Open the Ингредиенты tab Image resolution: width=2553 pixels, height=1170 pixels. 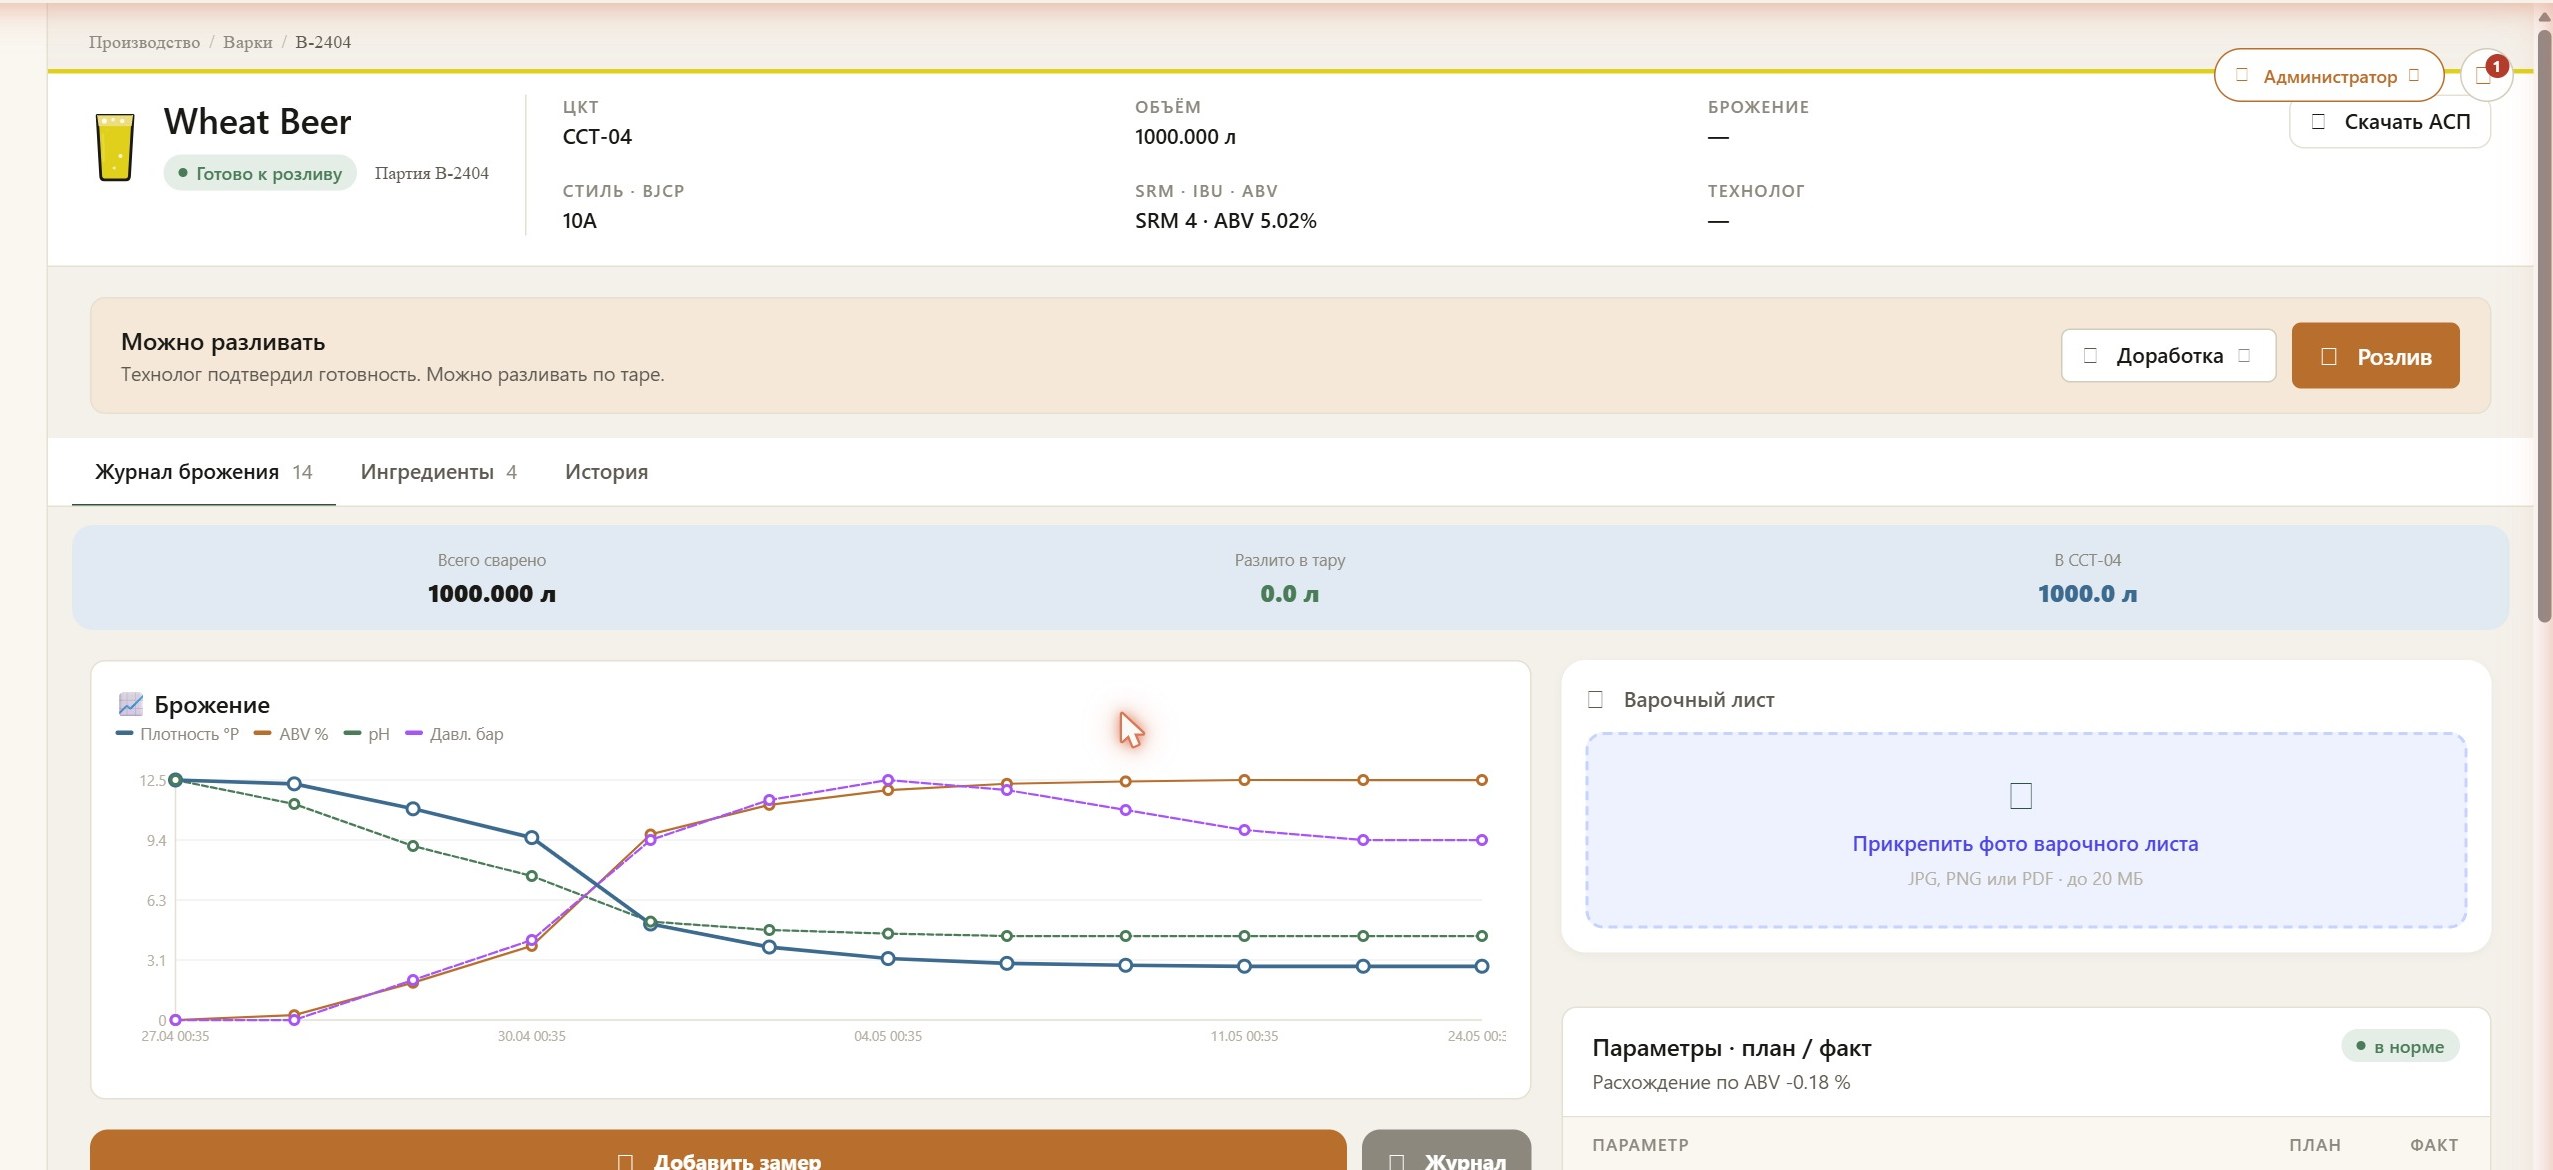point(438,472)
